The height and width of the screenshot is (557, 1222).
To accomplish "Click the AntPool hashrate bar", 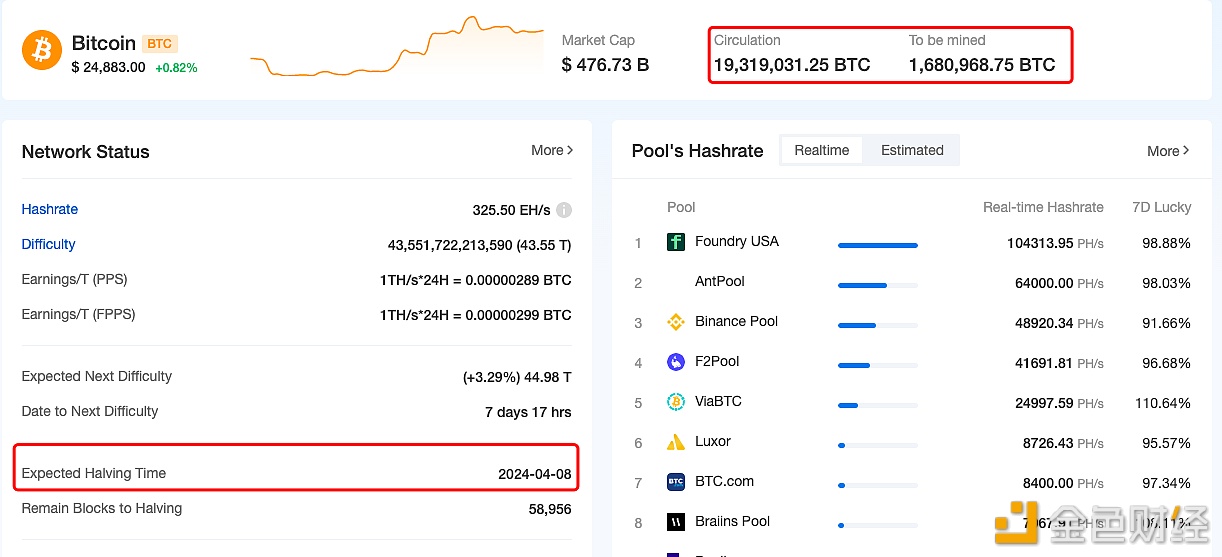I will click(878, 285).
